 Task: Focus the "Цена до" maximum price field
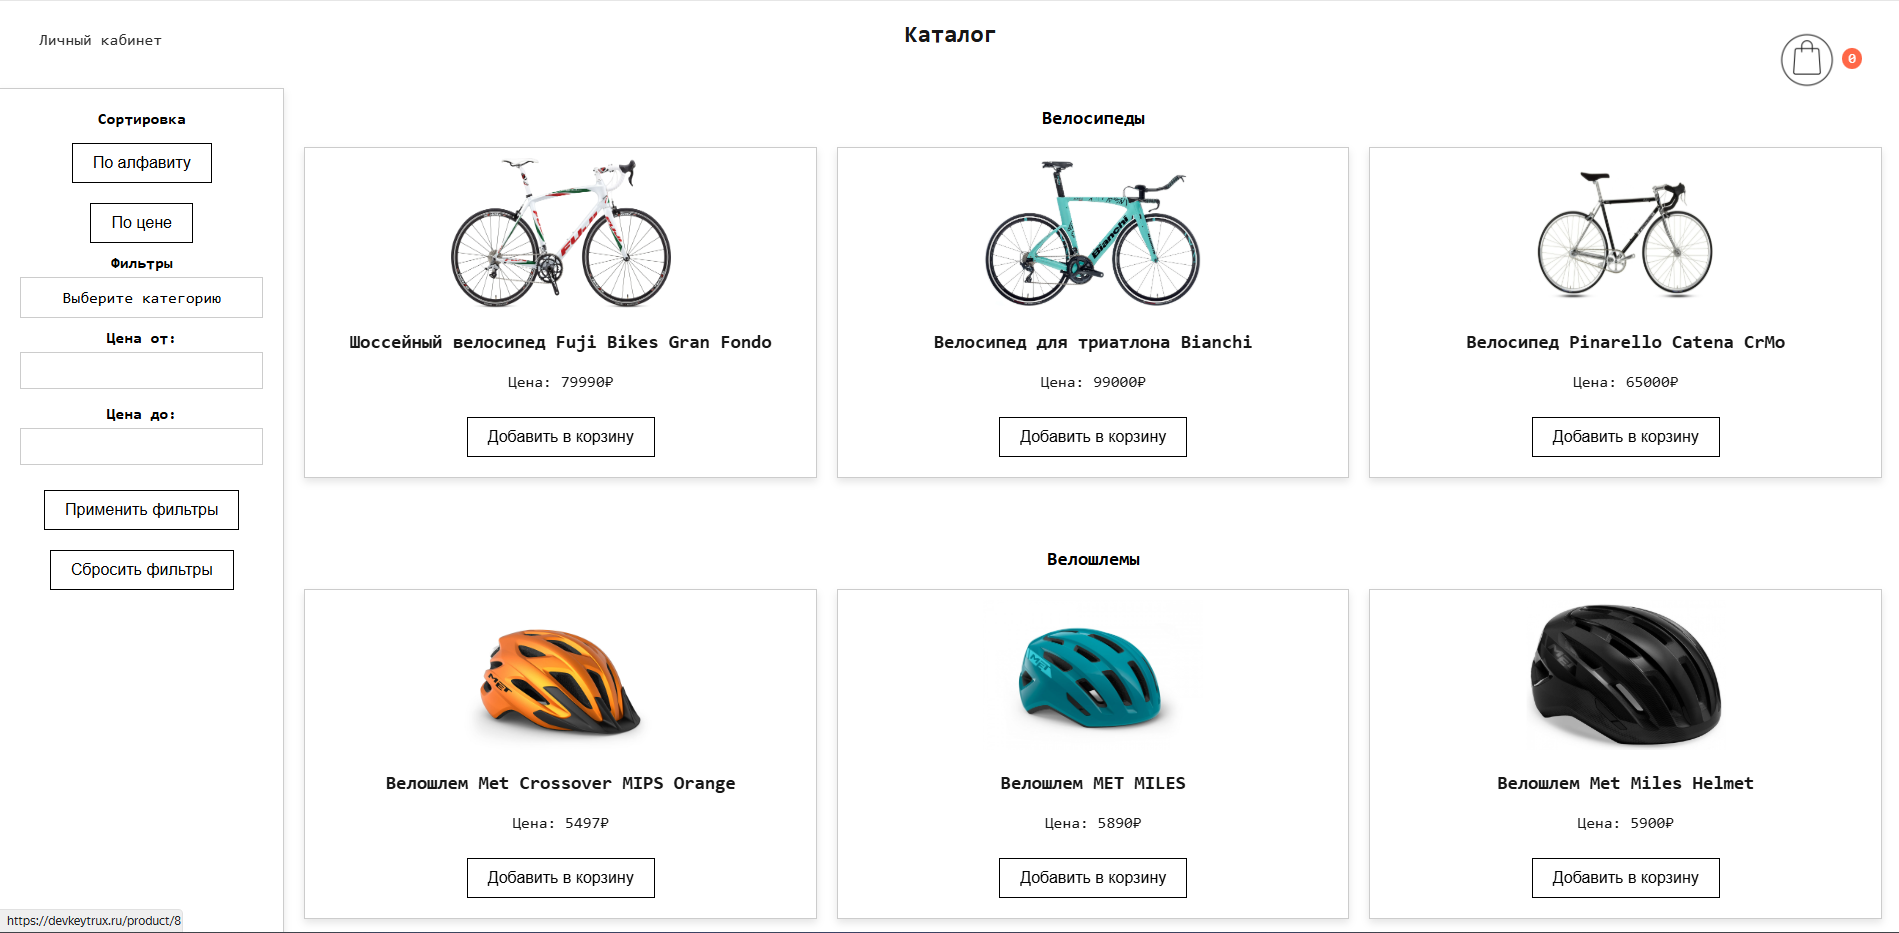coord(141,446)
